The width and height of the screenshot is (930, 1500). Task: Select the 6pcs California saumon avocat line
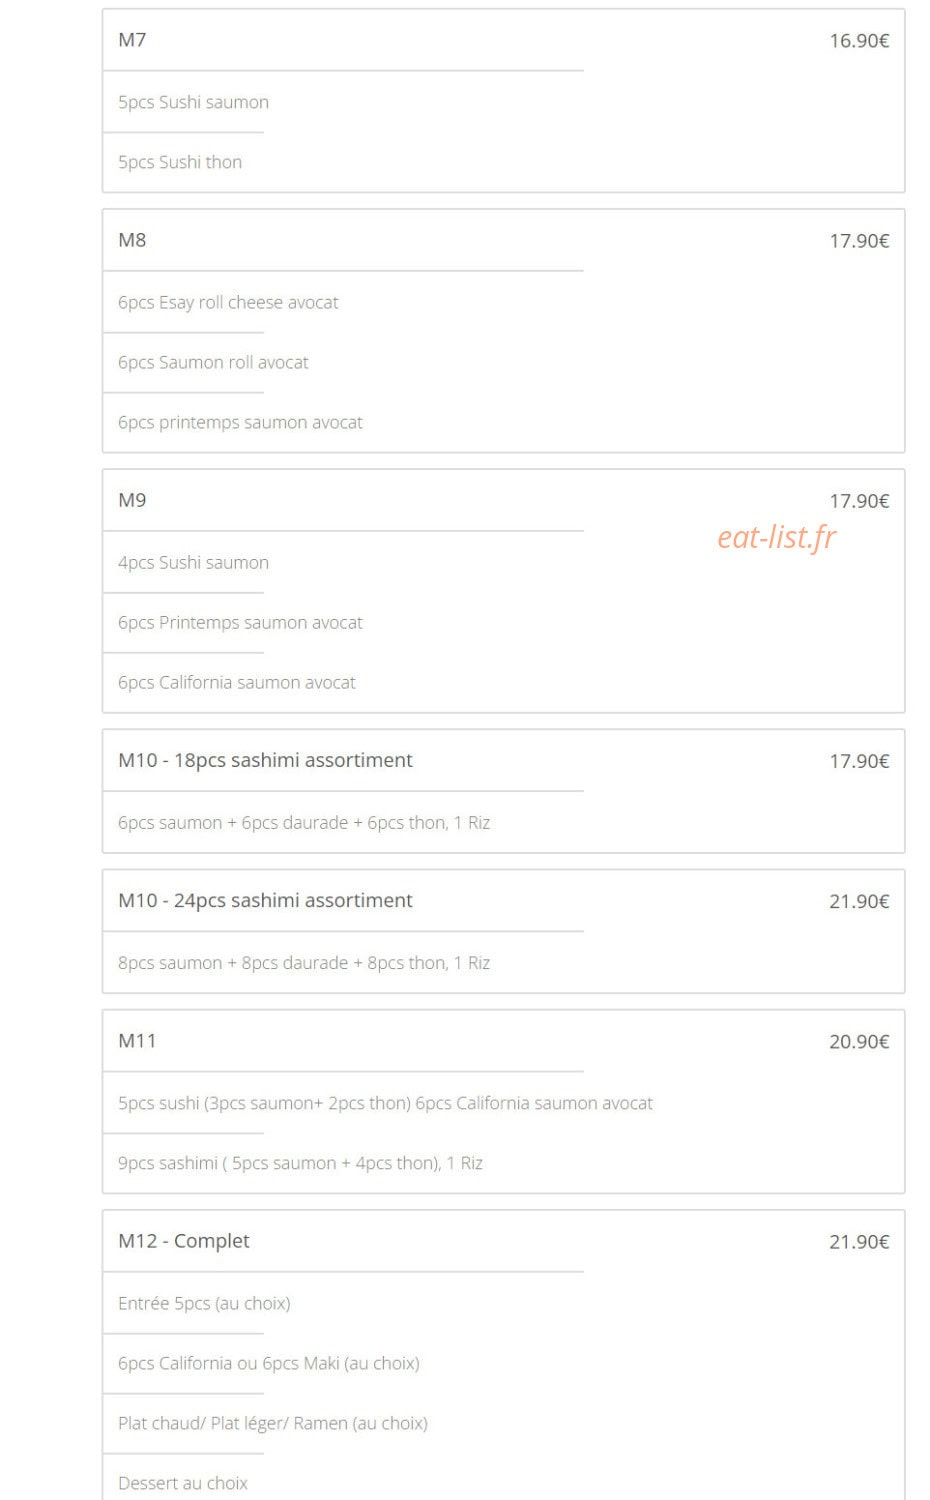237,682
